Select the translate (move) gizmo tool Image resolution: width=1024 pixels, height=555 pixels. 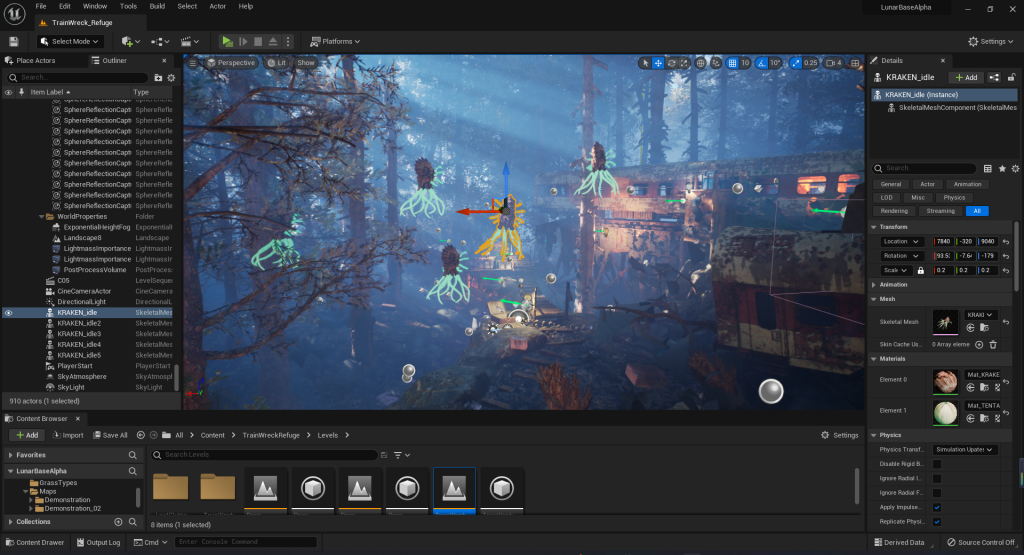click(x=659, y=63)
